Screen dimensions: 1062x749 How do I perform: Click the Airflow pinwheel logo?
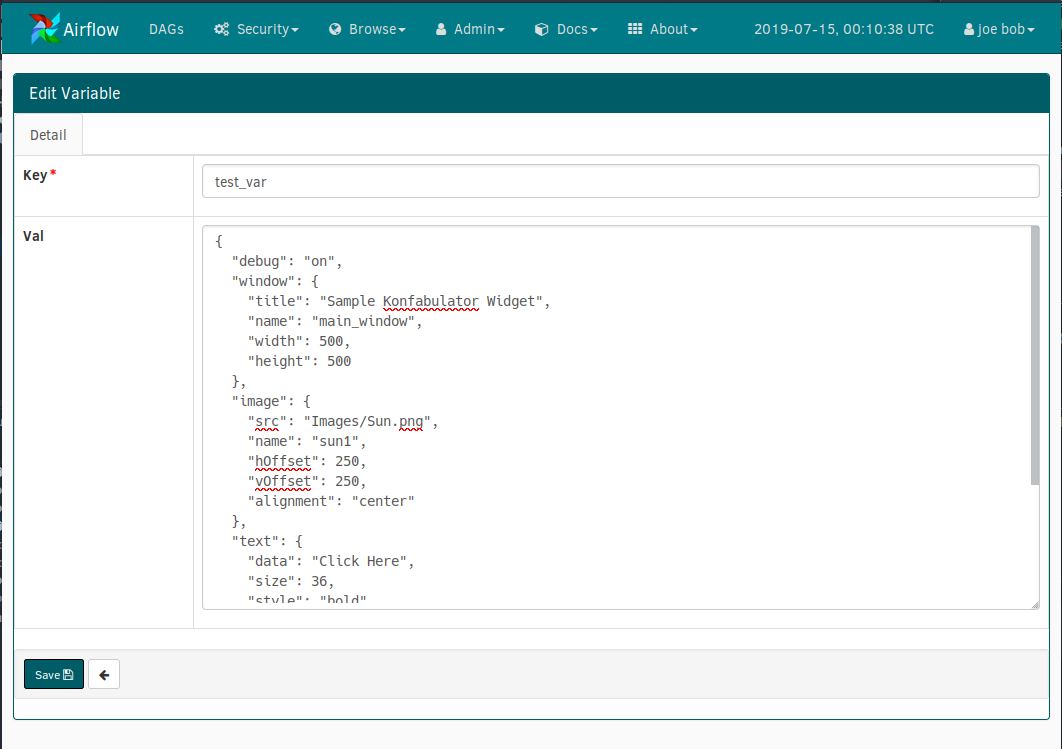tap(45, 28)
